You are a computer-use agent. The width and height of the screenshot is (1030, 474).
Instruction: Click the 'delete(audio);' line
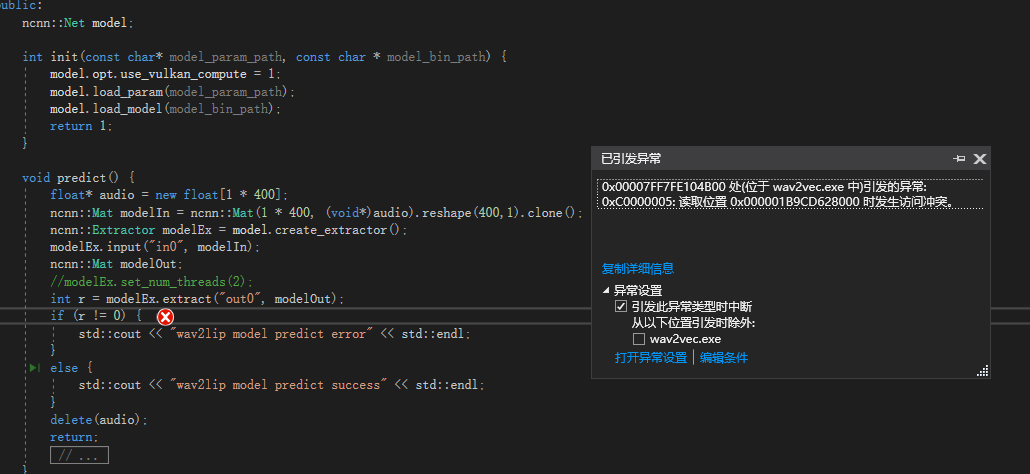point(99,420)
